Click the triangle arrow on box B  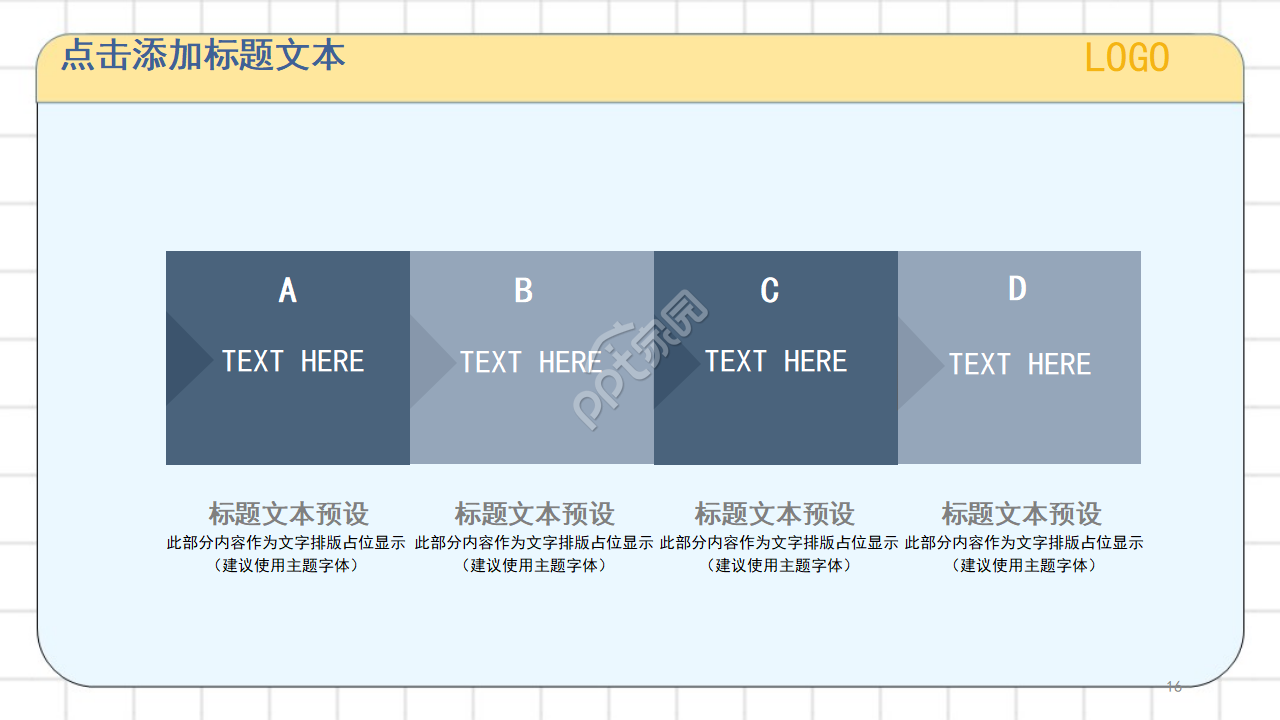[428, 361]
